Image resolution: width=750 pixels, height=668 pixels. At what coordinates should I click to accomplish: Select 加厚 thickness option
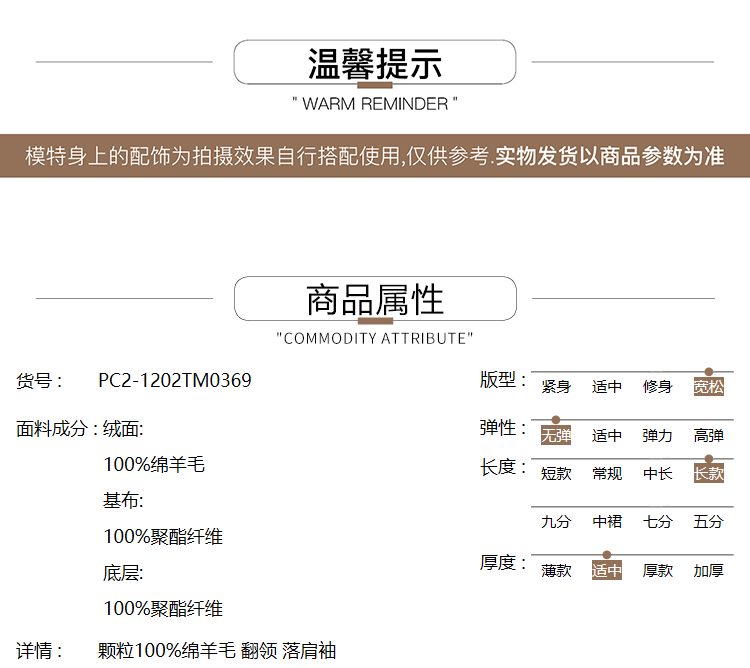point(708,571)
